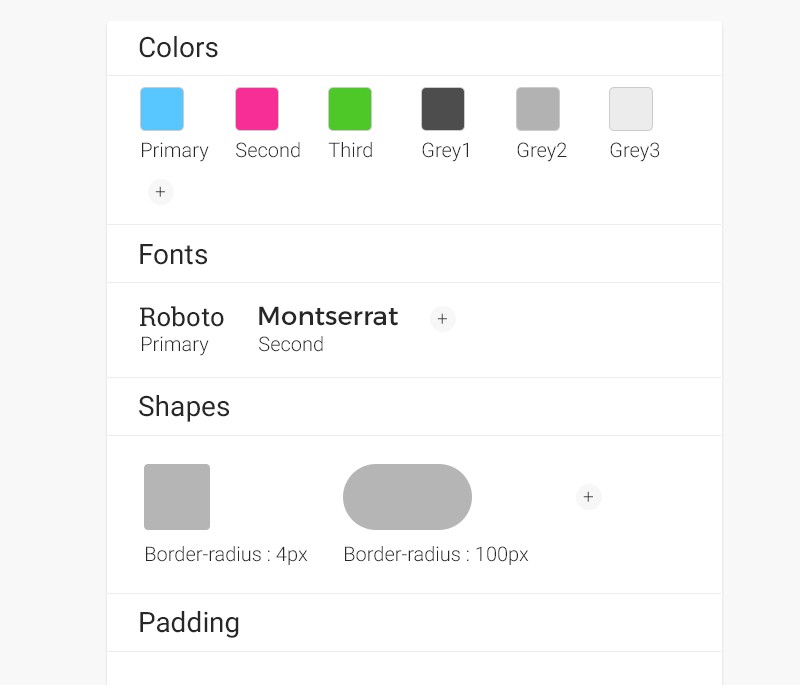Screen dimensions: 800x685
Task: Choose the Grey2 color swatch
Action: pos(538,109)
